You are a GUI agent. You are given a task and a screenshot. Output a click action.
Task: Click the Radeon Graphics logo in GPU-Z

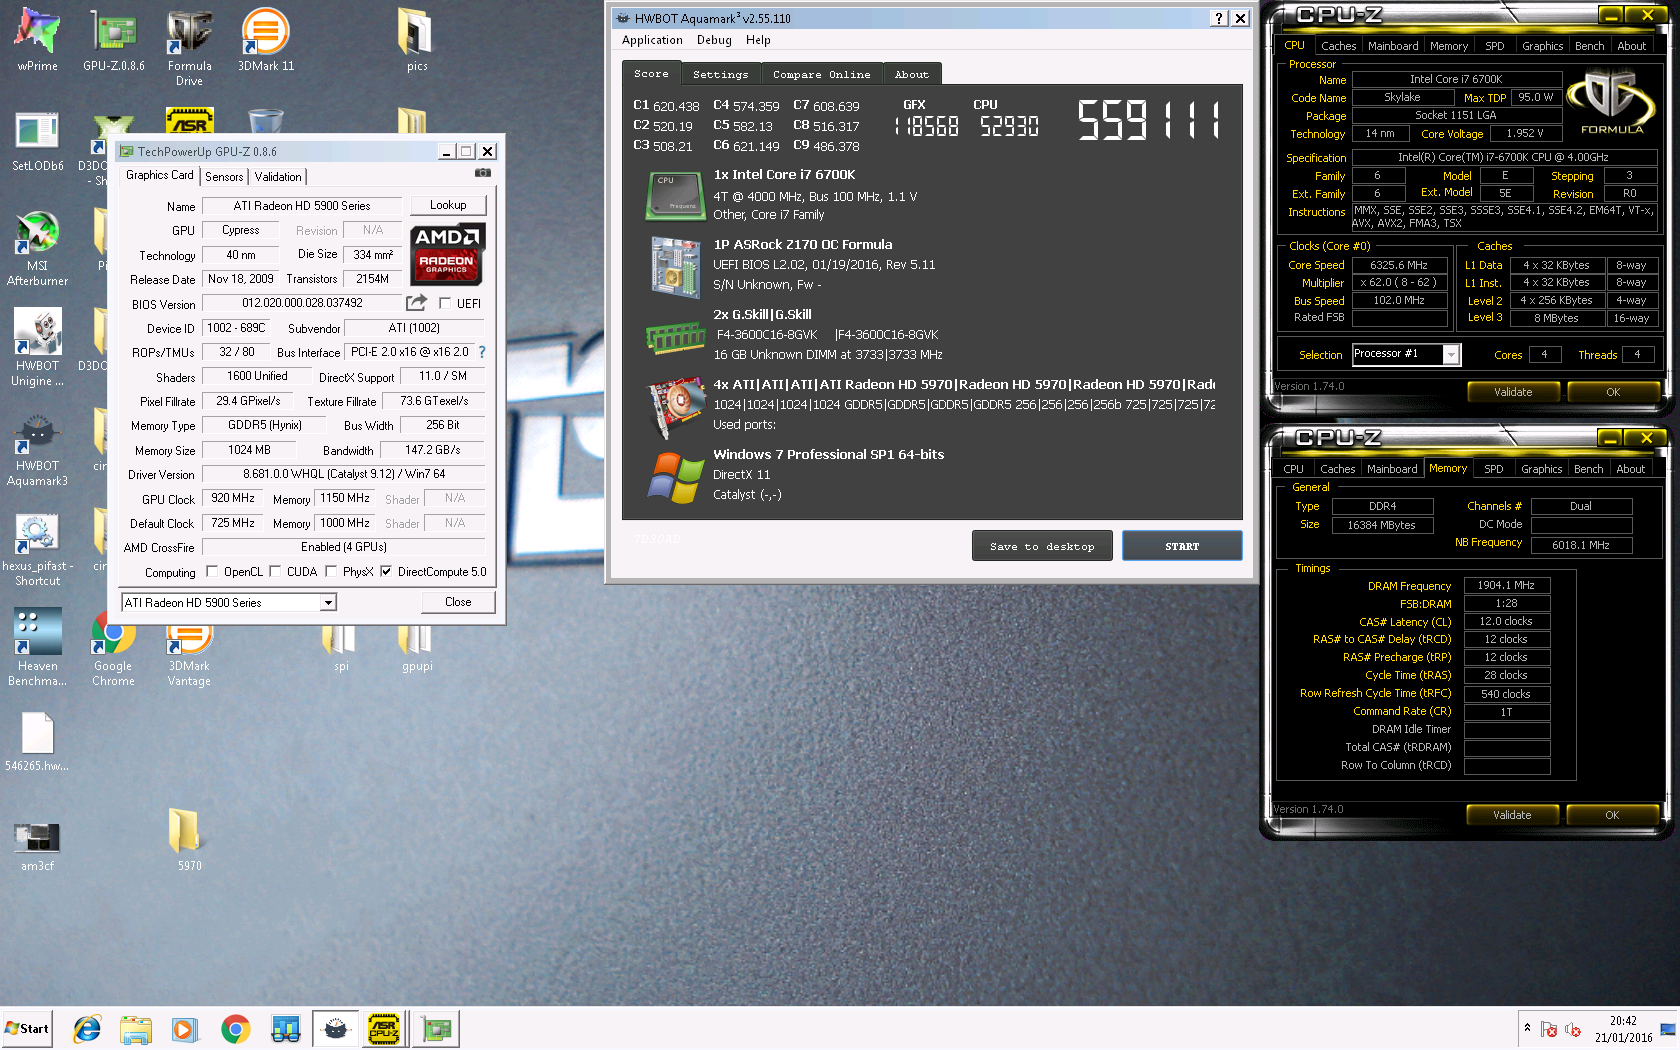point(447,255)
